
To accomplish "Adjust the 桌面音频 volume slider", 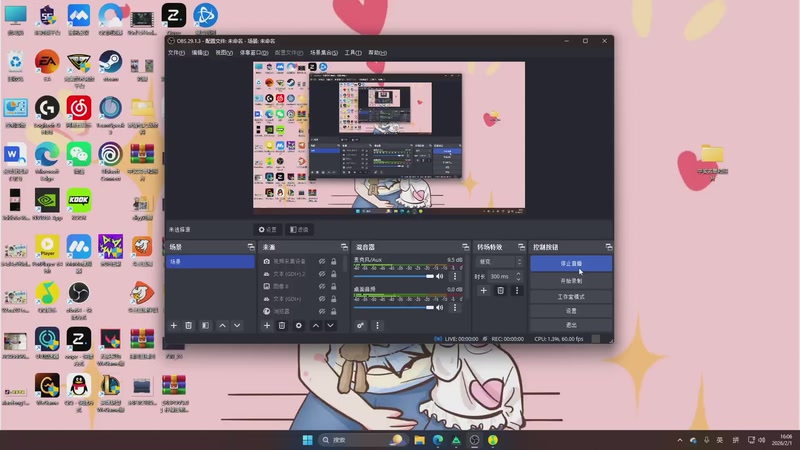I will tap(393, 308).
